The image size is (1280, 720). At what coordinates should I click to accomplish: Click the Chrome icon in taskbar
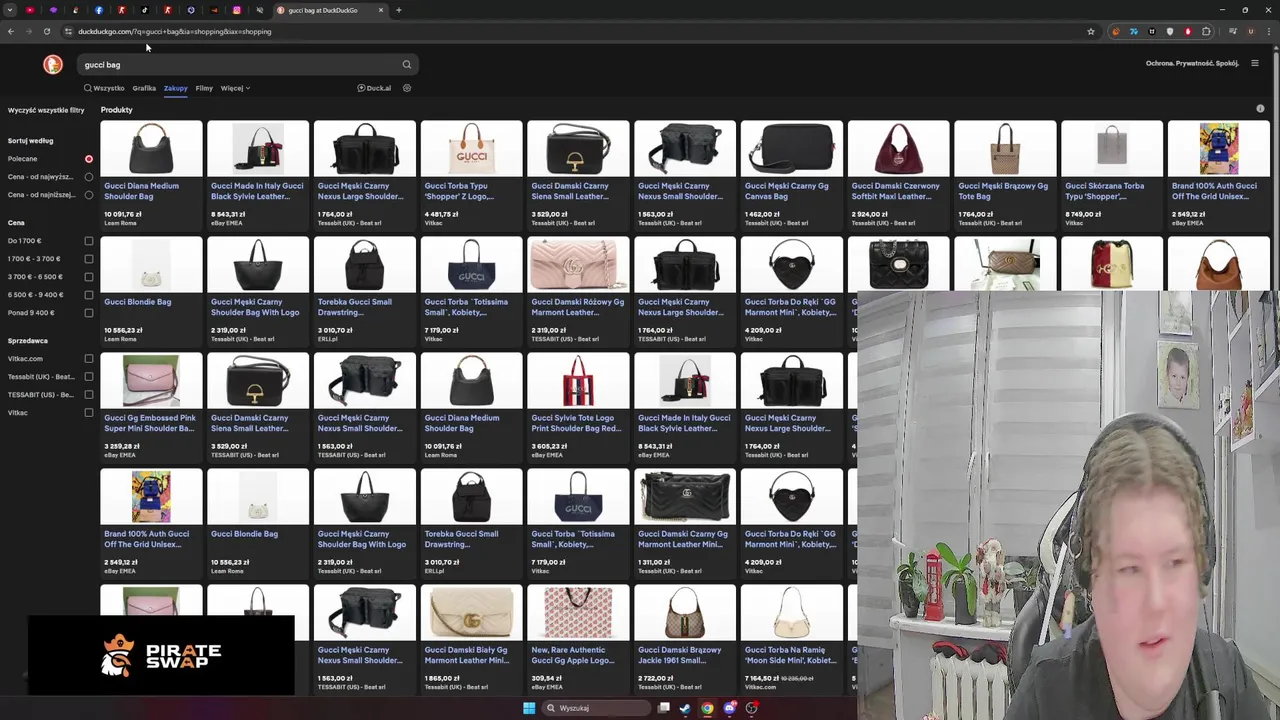tap(707, 708)
